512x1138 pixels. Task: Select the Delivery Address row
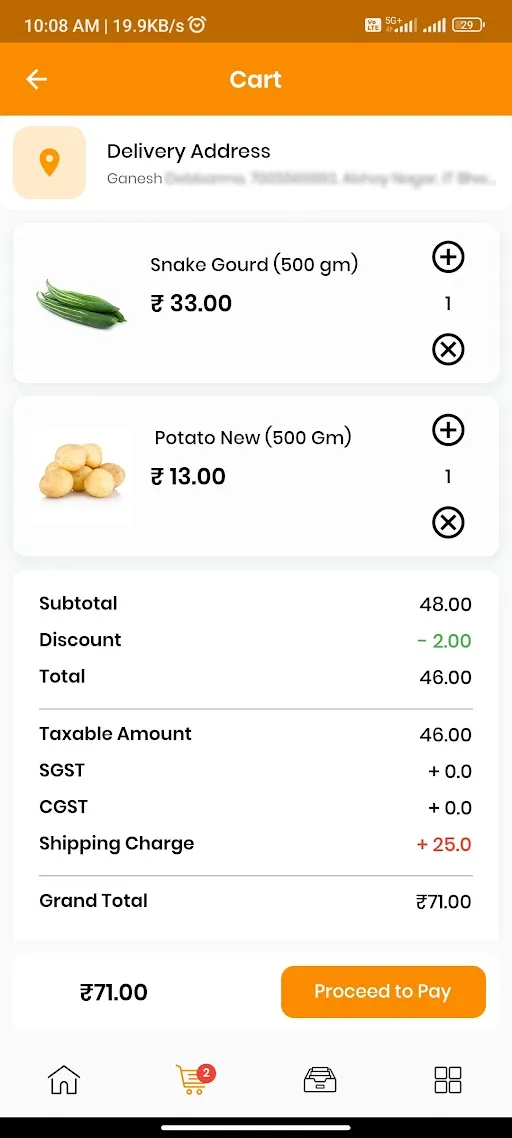pos(256,163)
